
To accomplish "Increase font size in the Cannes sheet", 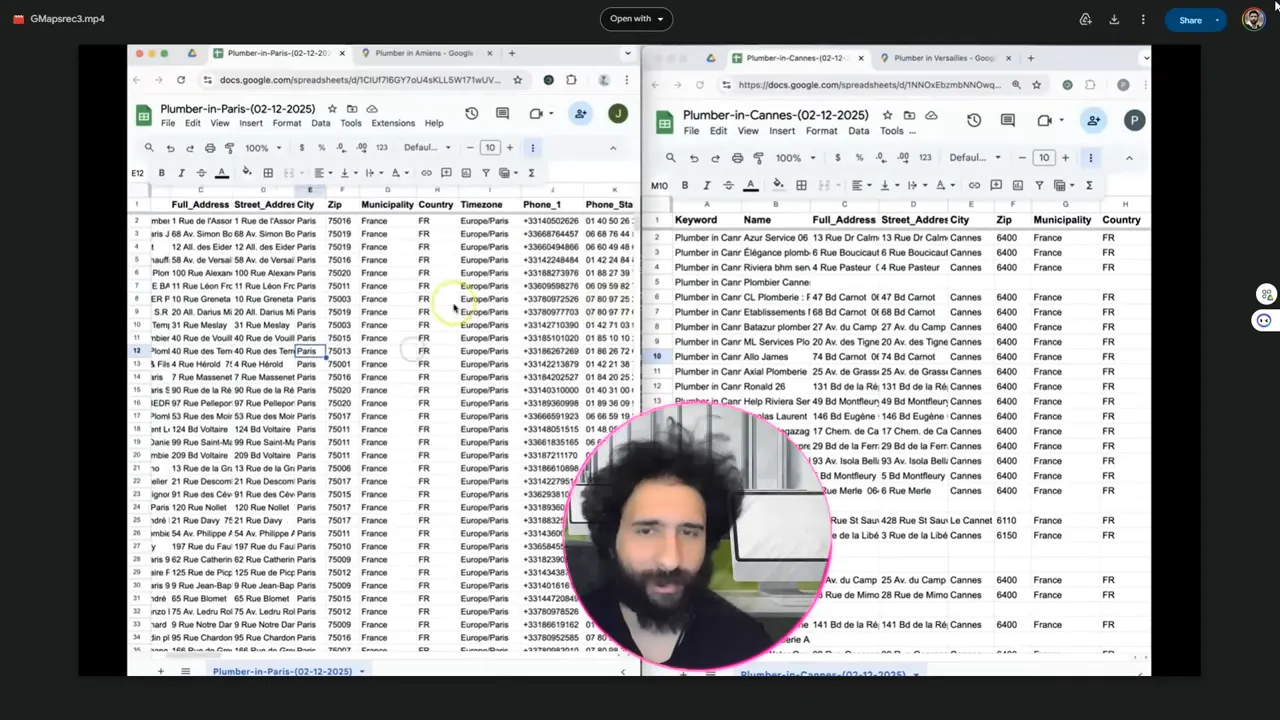I will coord(1065,158).
